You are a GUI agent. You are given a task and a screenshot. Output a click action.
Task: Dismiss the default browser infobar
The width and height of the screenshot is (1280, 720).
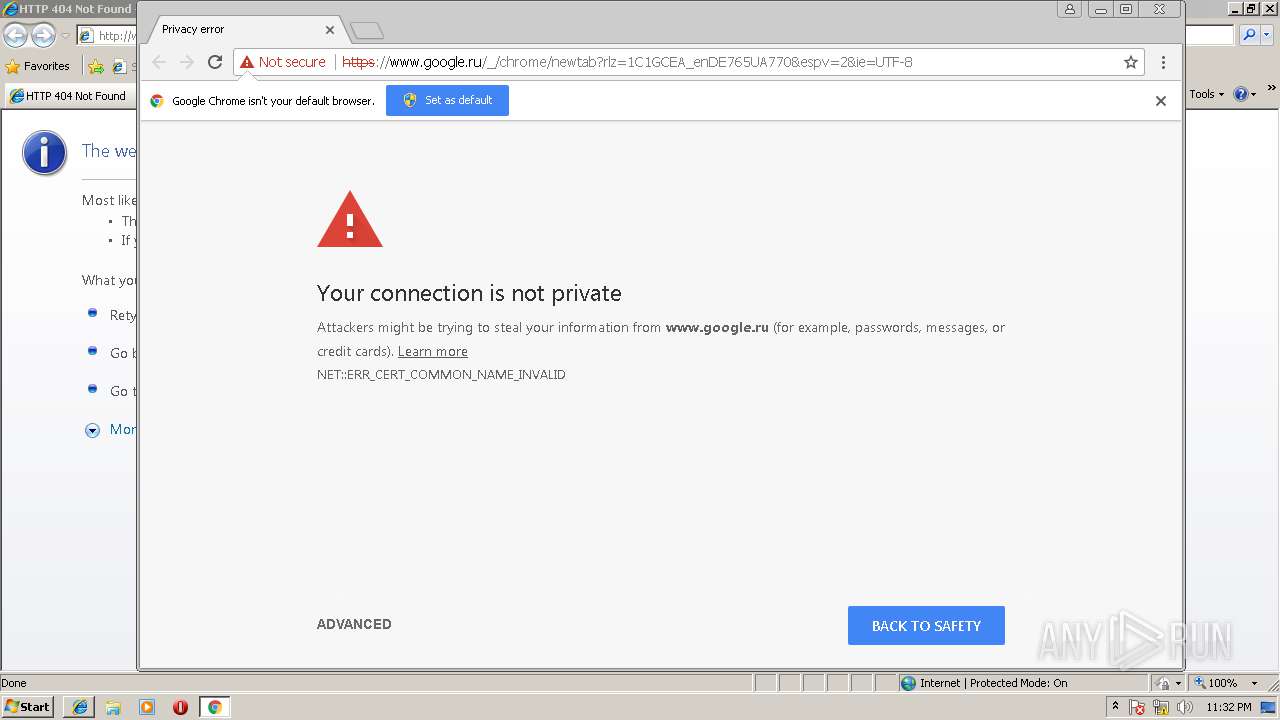1161,101
